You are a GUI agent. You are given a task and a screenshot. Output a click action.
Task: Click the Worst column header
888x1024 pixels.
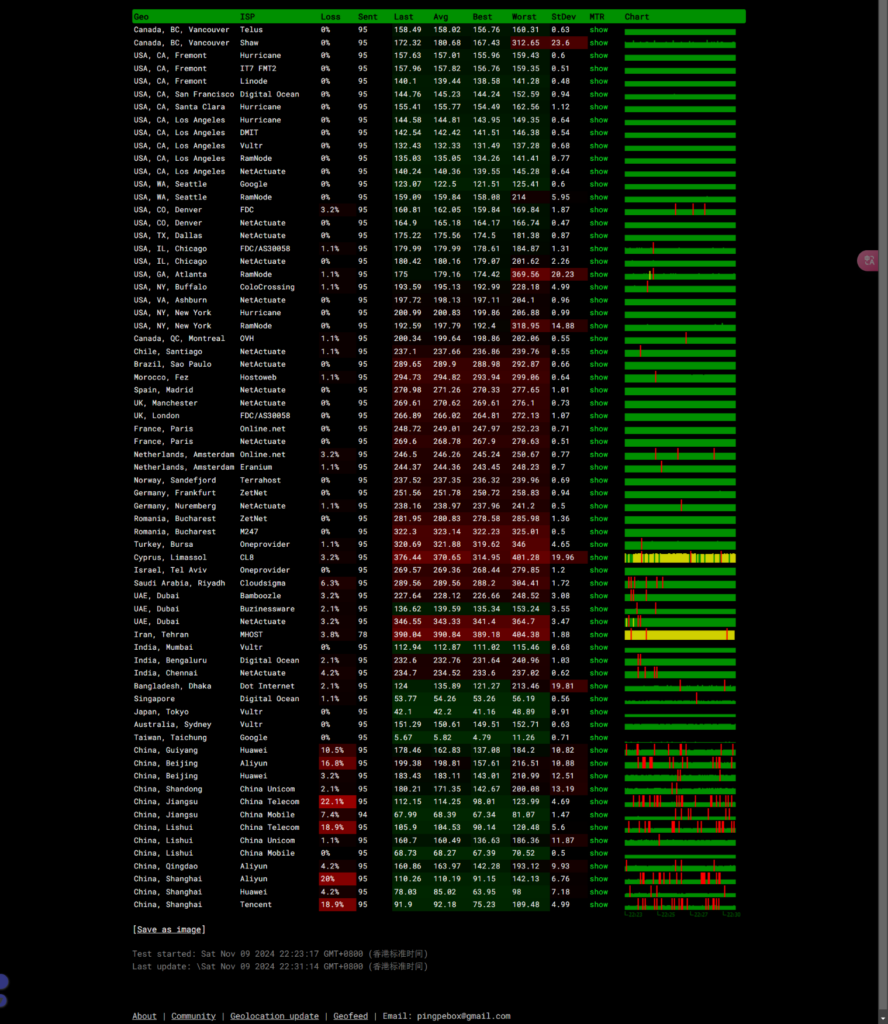pos(524,17)
